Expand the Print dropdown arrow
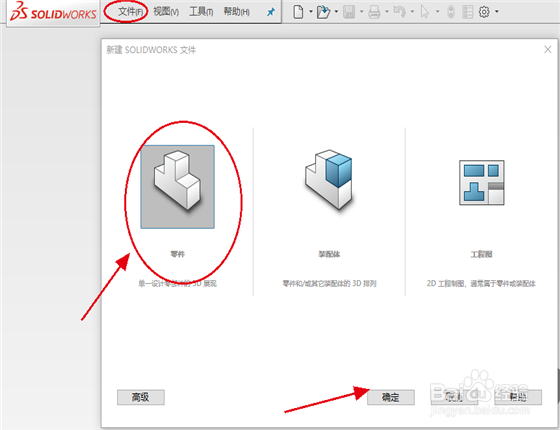The image size is (560, 430). tap(387, 12)
